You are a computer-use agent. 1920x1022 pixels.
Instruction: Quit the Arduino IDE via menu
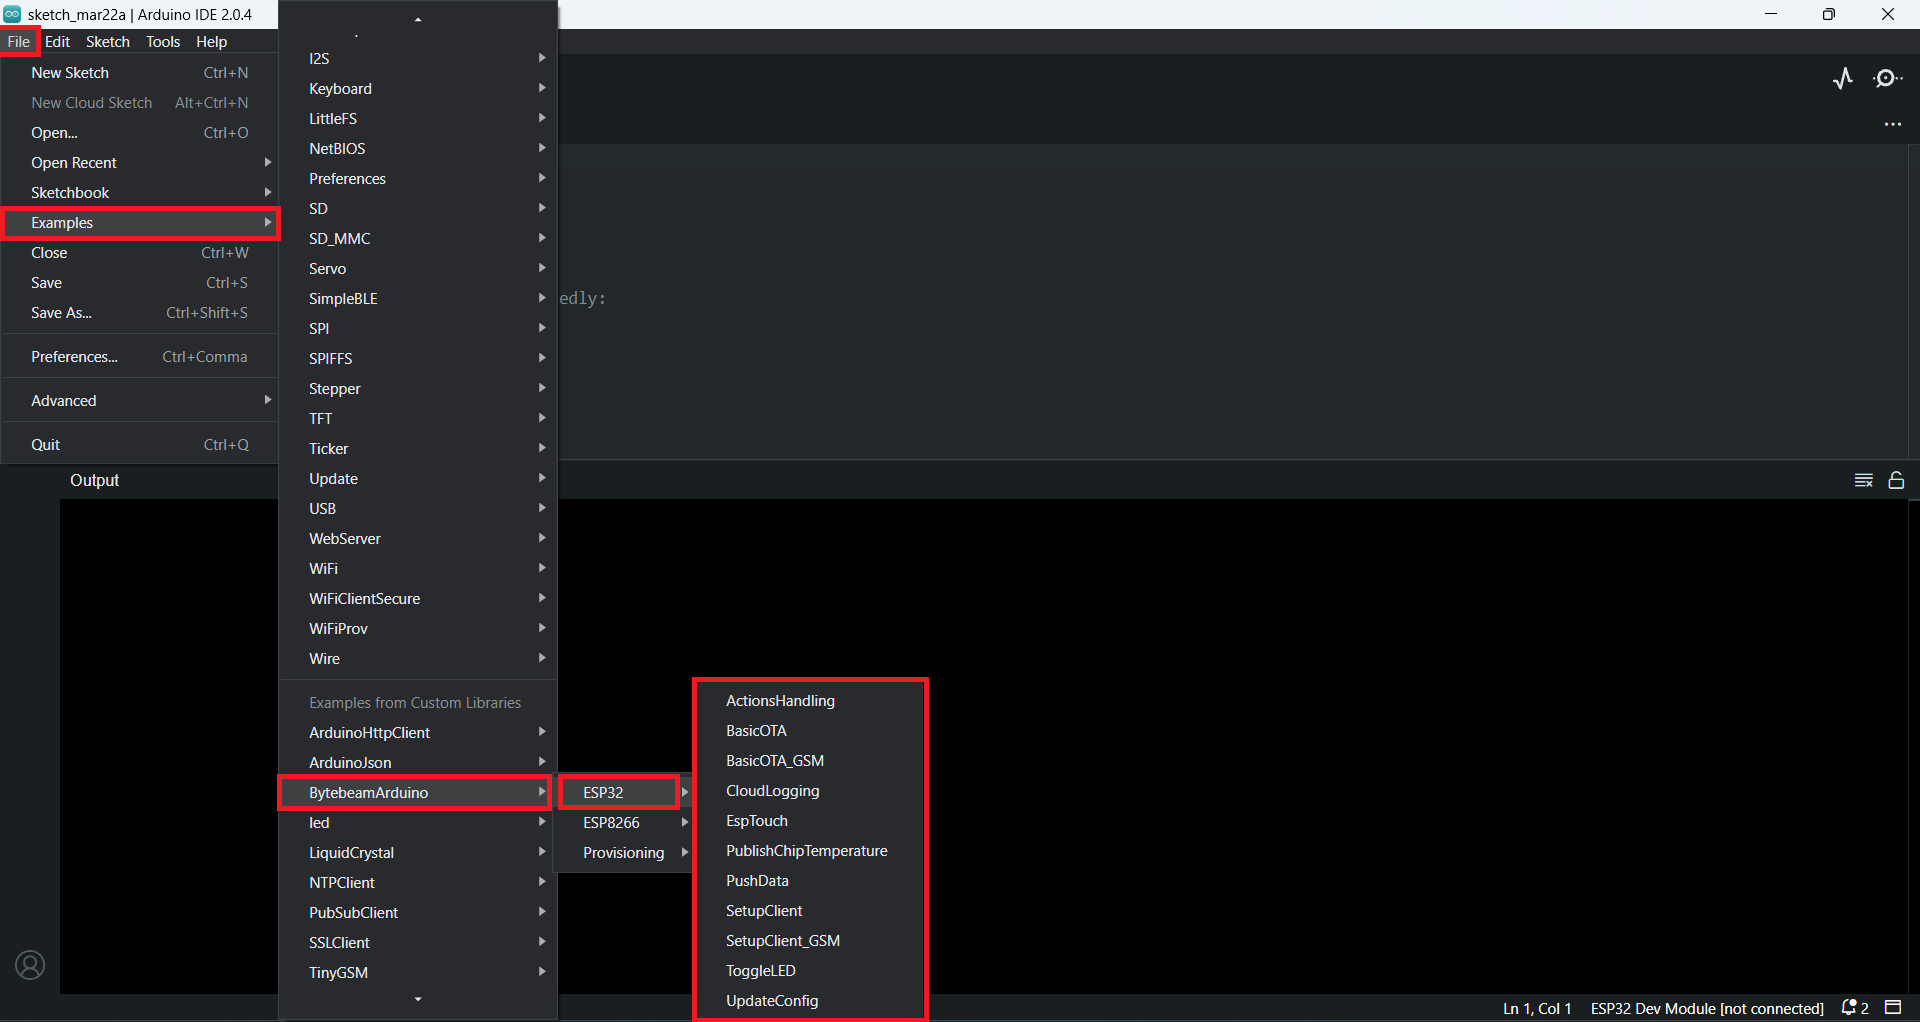(140, 445)
